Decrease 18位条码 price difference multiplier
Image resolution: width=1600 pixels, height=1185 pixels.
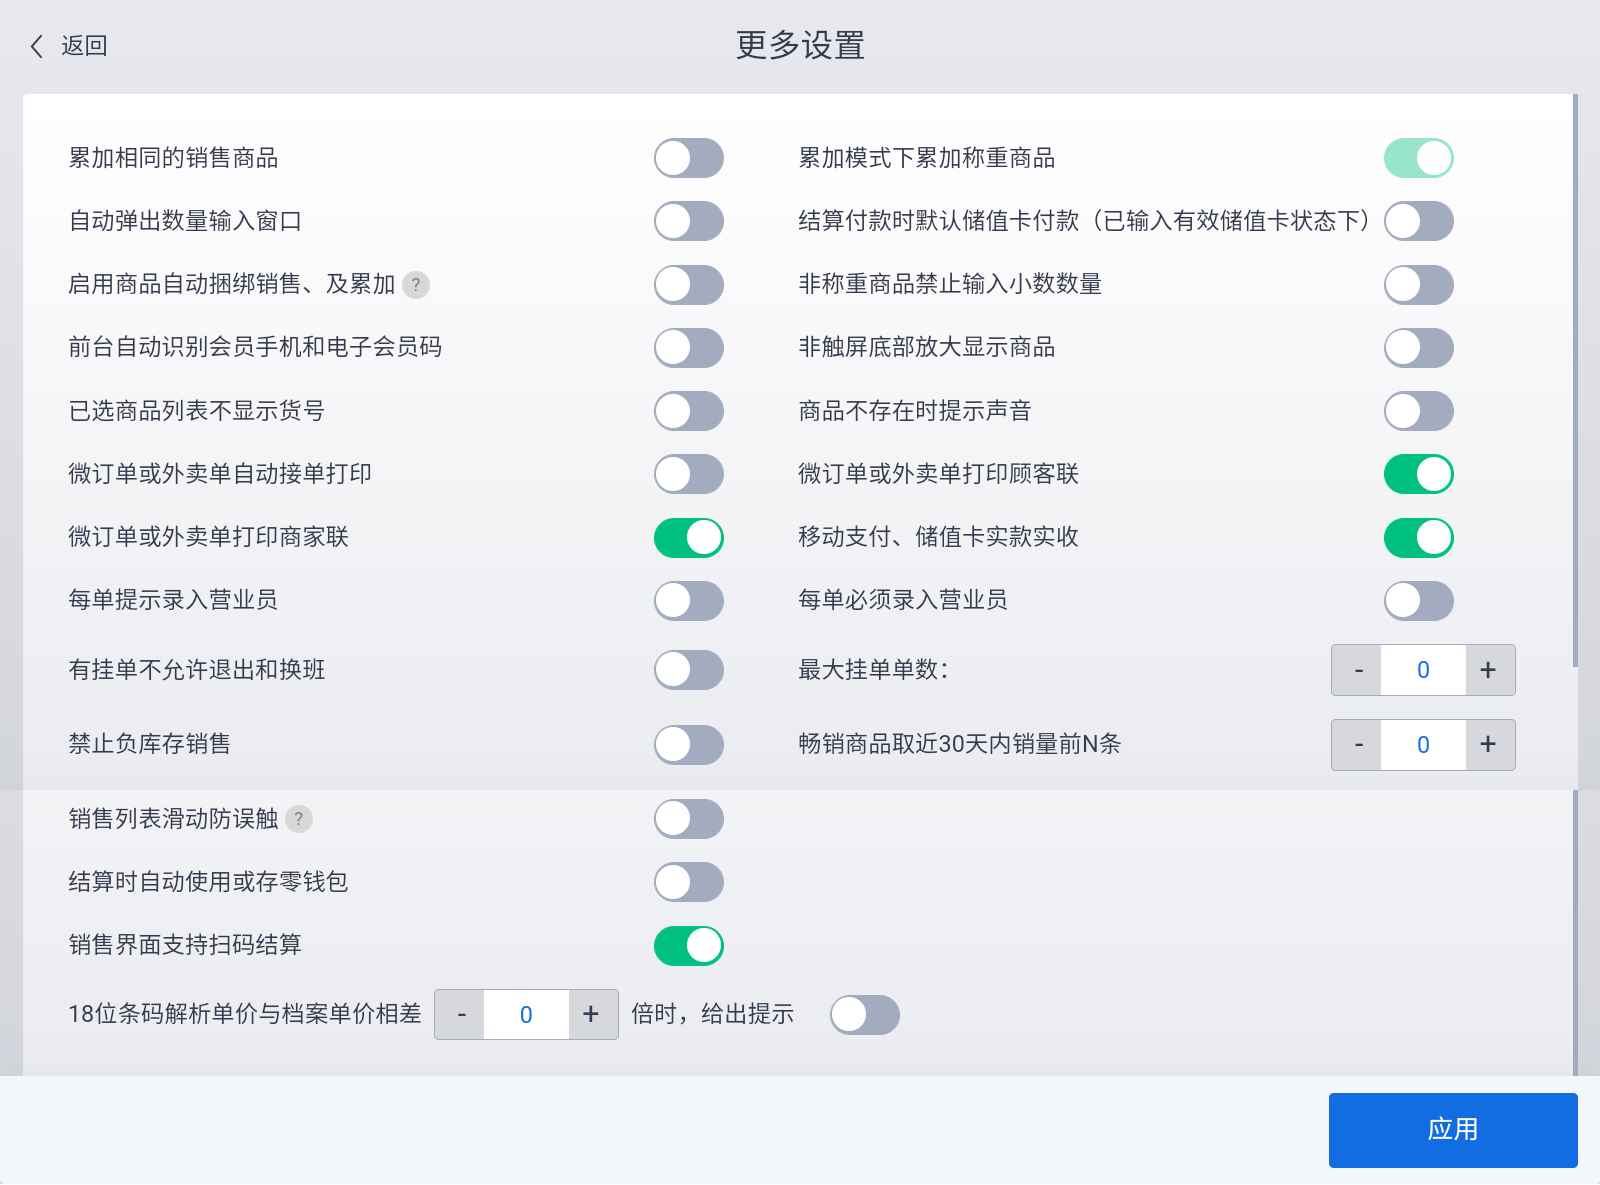point(460,1015)
